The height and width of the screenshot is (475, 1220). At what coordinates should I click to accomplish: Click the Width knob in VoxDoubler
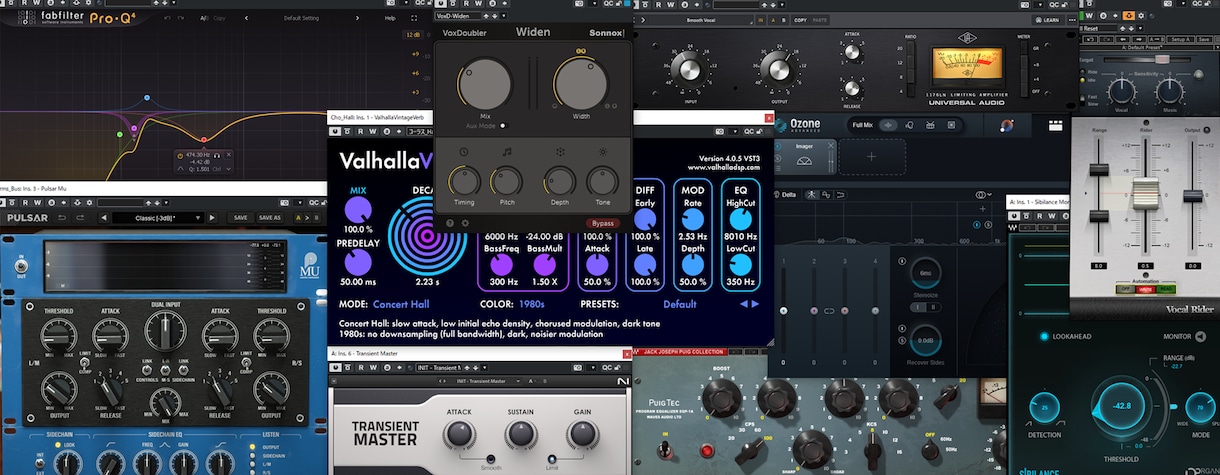click(x=581, y=84)
